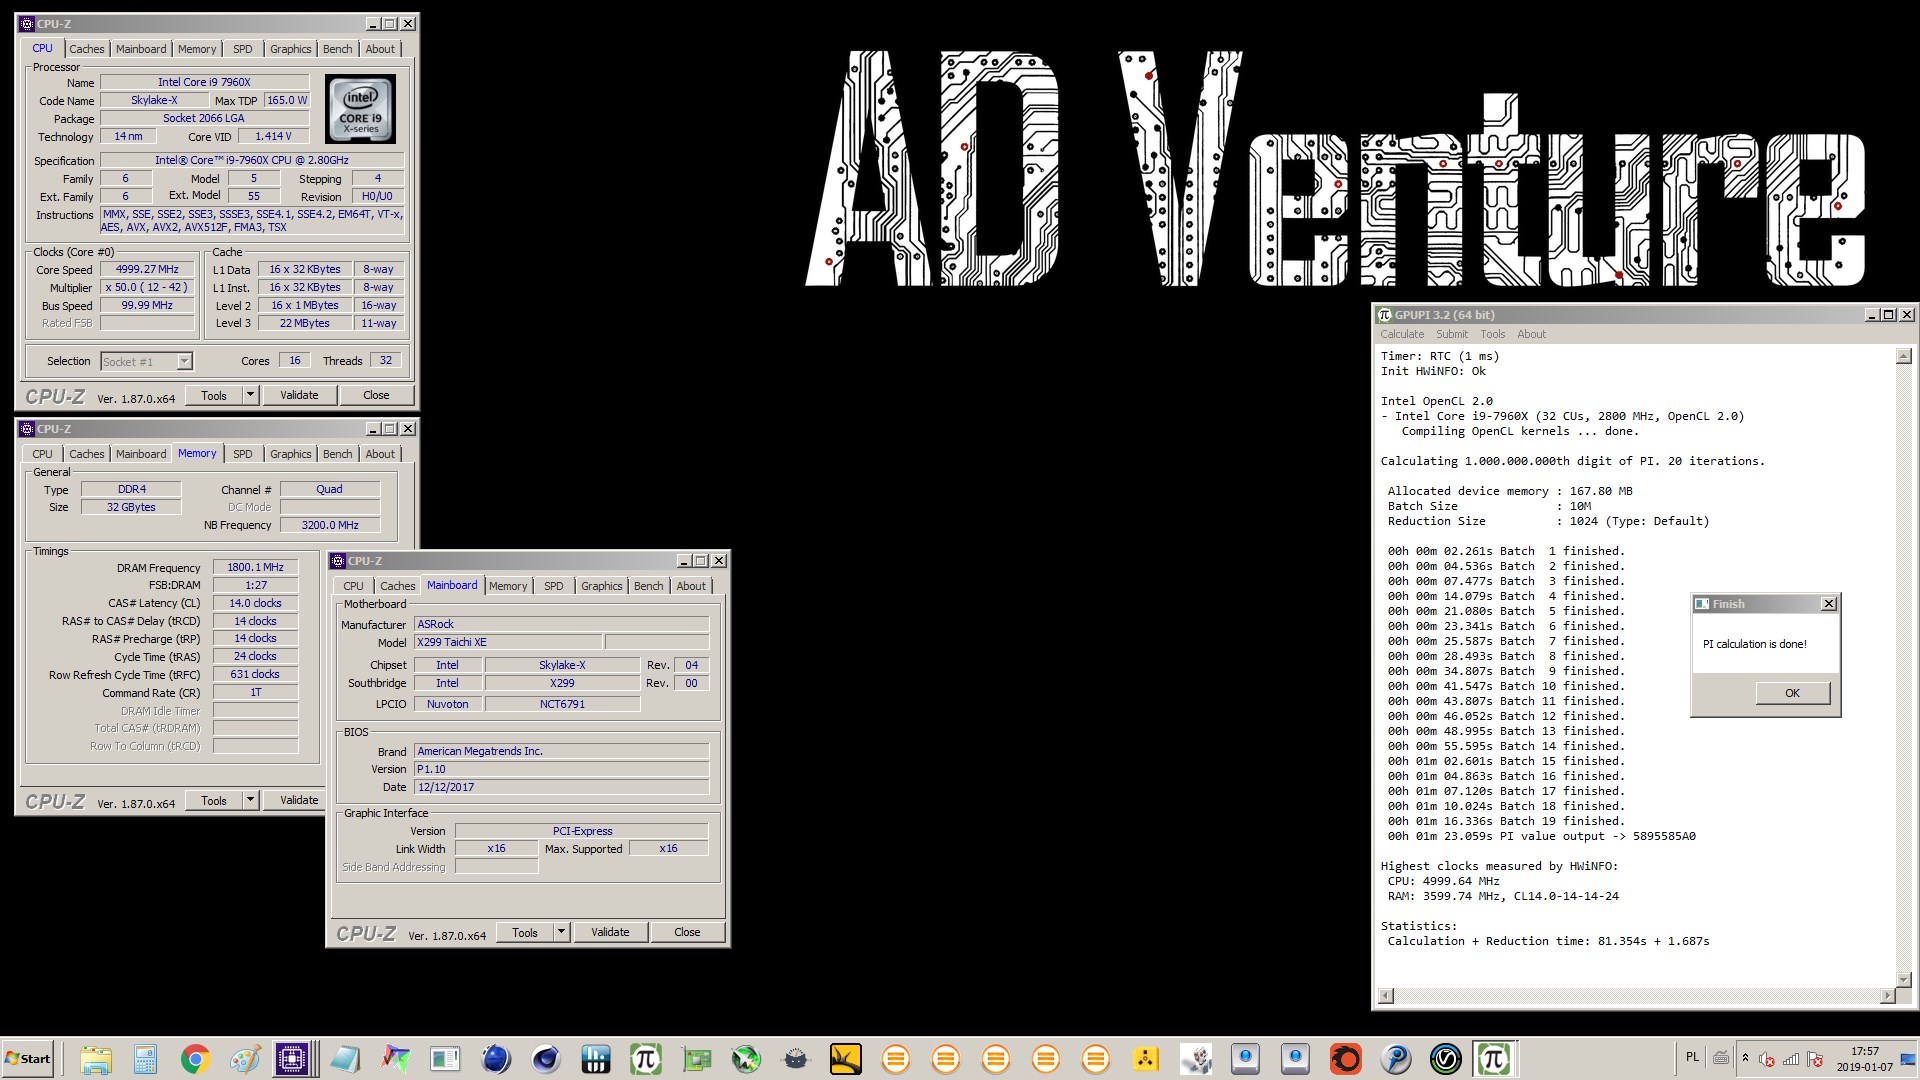This screenshot has width=1920, height=1080.
Task: Click Validate in the top CPU-Z window
Action: click(x=299, y=395)
